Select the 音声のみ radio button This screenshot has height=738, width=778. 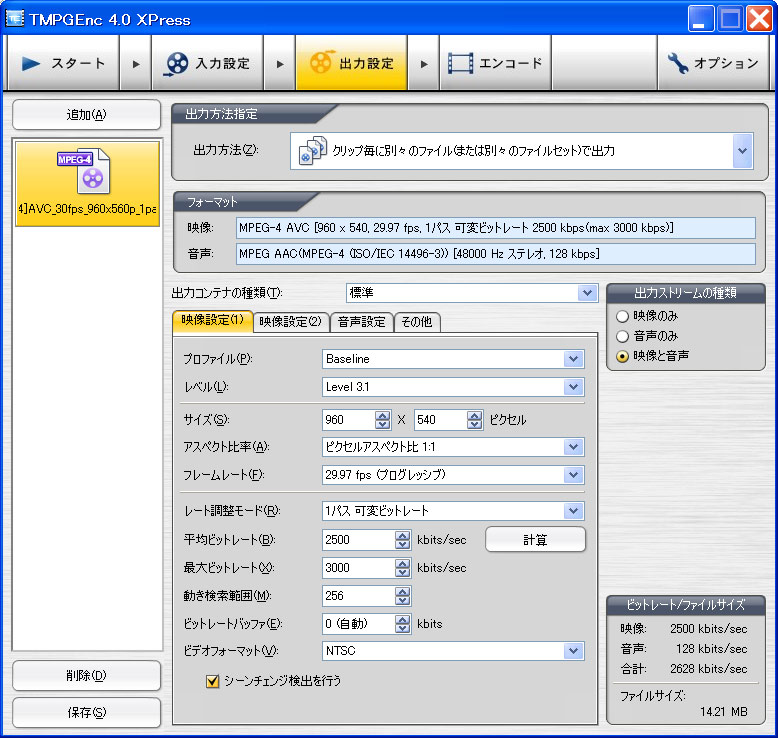(622, 336)
